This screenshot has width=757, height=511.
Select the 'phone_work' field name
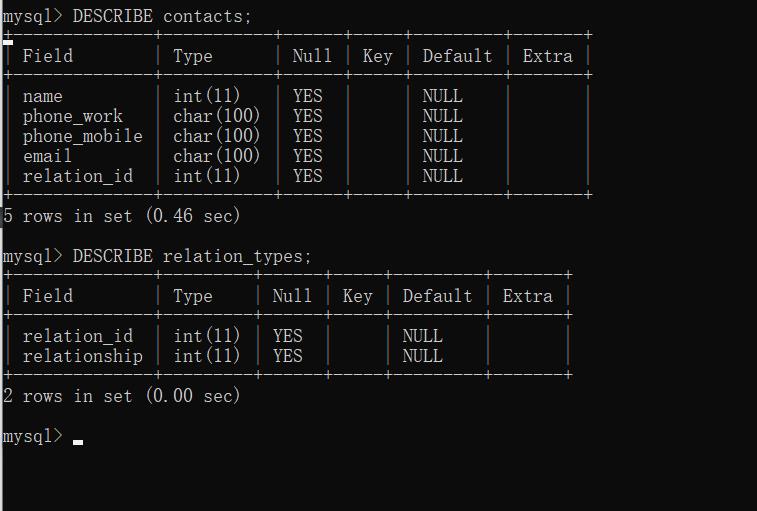click(73, 116)
